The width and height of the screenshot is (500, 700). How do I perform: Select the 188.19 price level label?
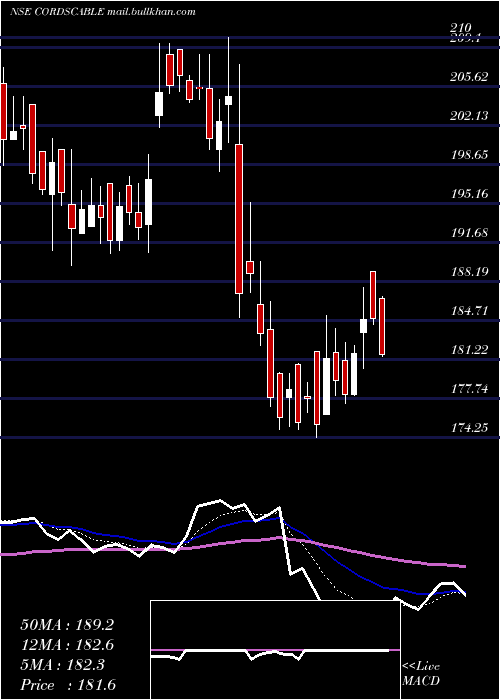(469, 271)
